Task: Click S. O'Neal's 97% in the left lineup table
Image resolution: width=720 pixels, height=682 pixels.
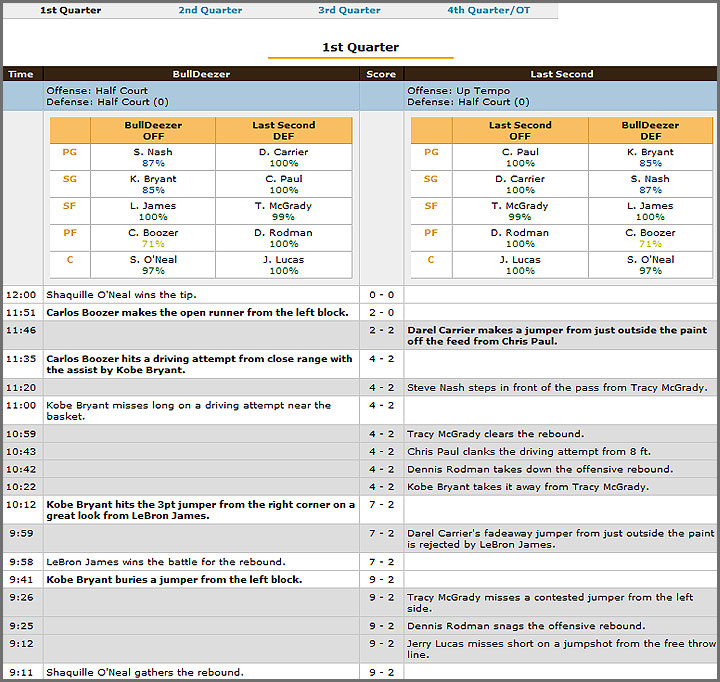Action: coord(153,271)
